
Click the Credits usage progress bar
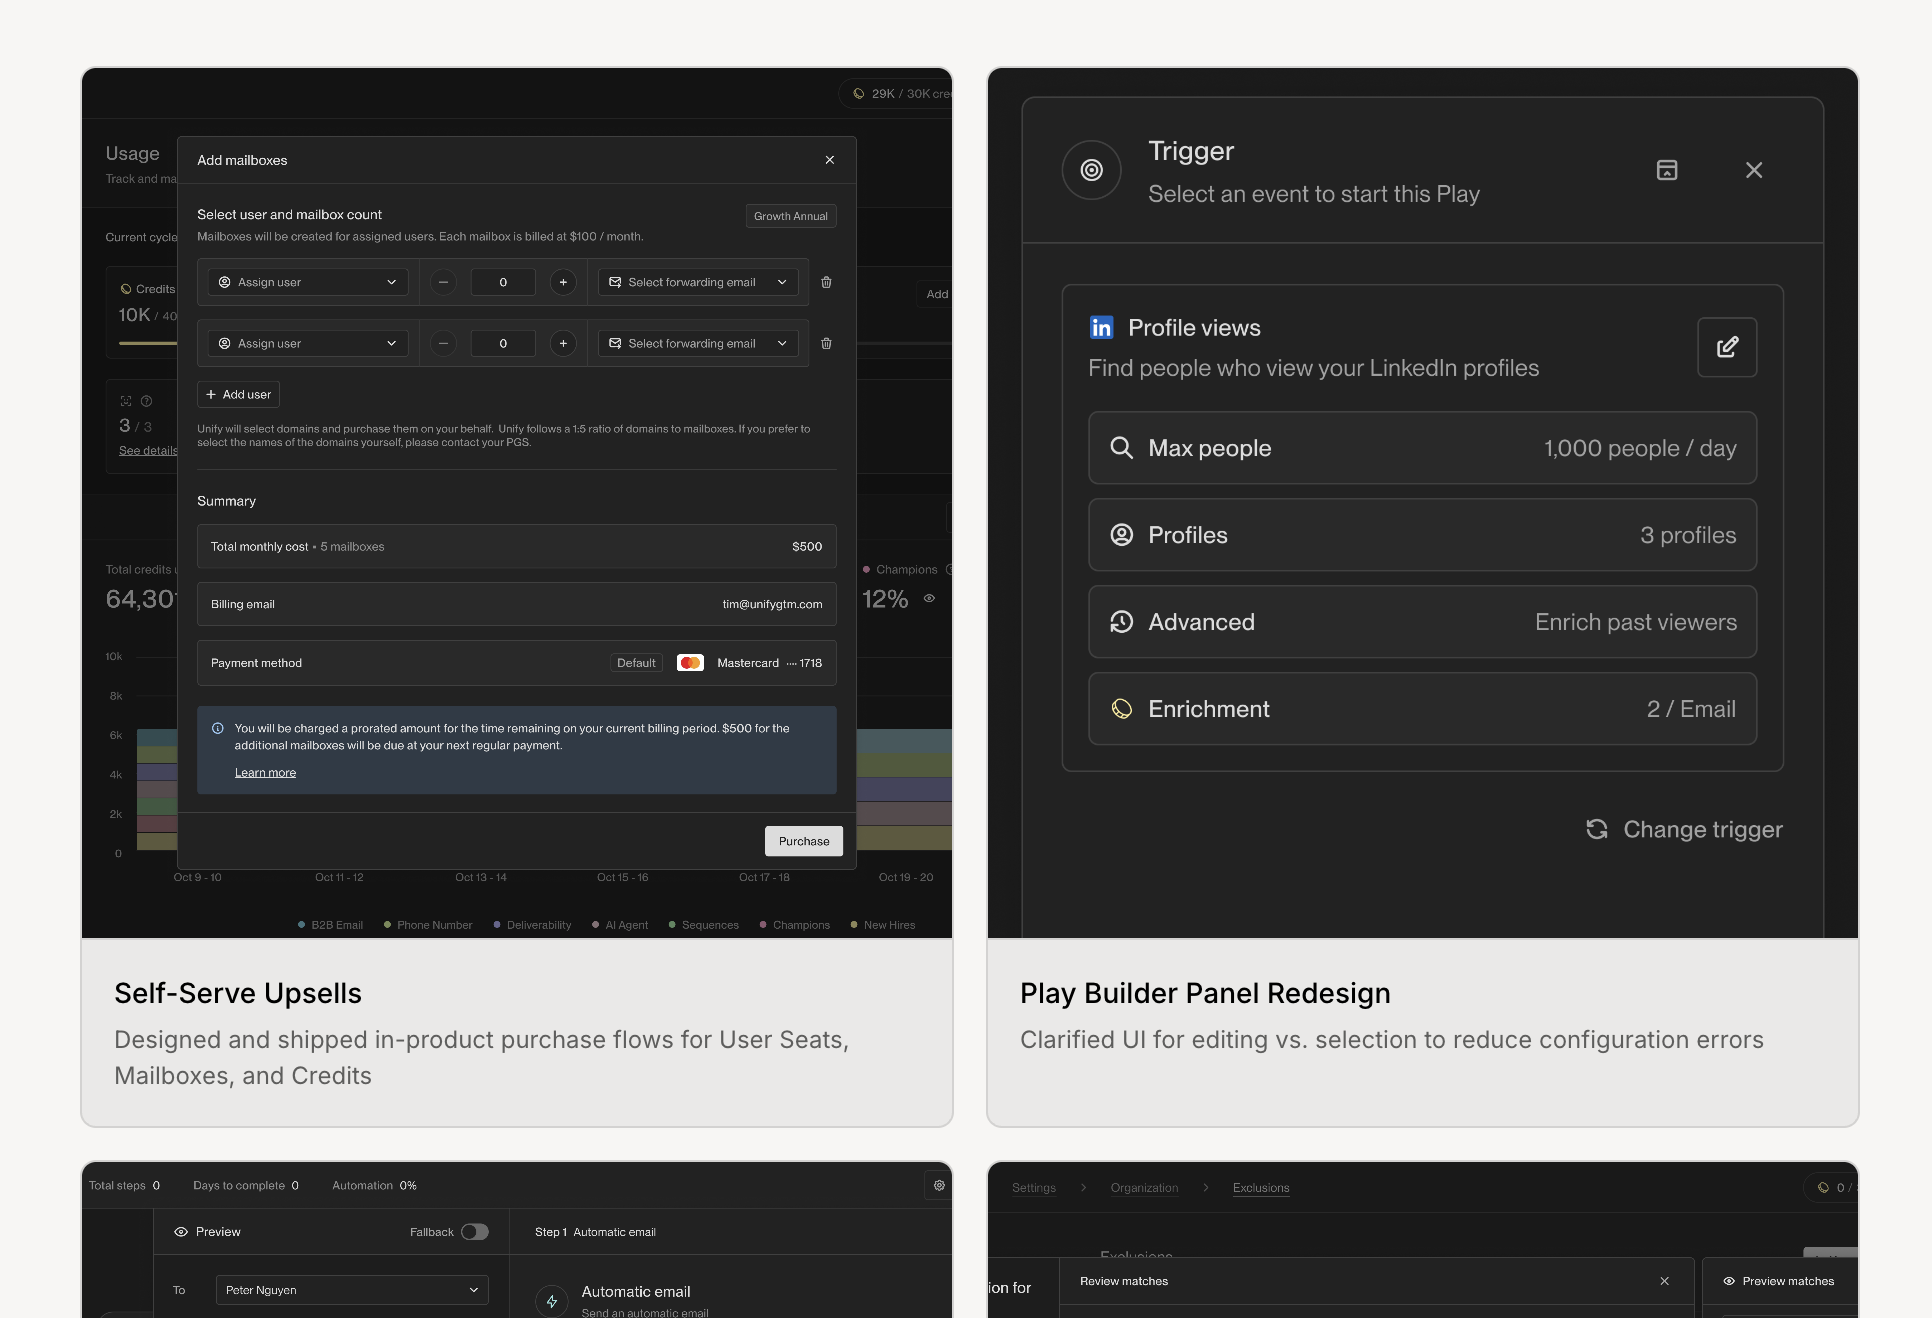pos(147,343)
